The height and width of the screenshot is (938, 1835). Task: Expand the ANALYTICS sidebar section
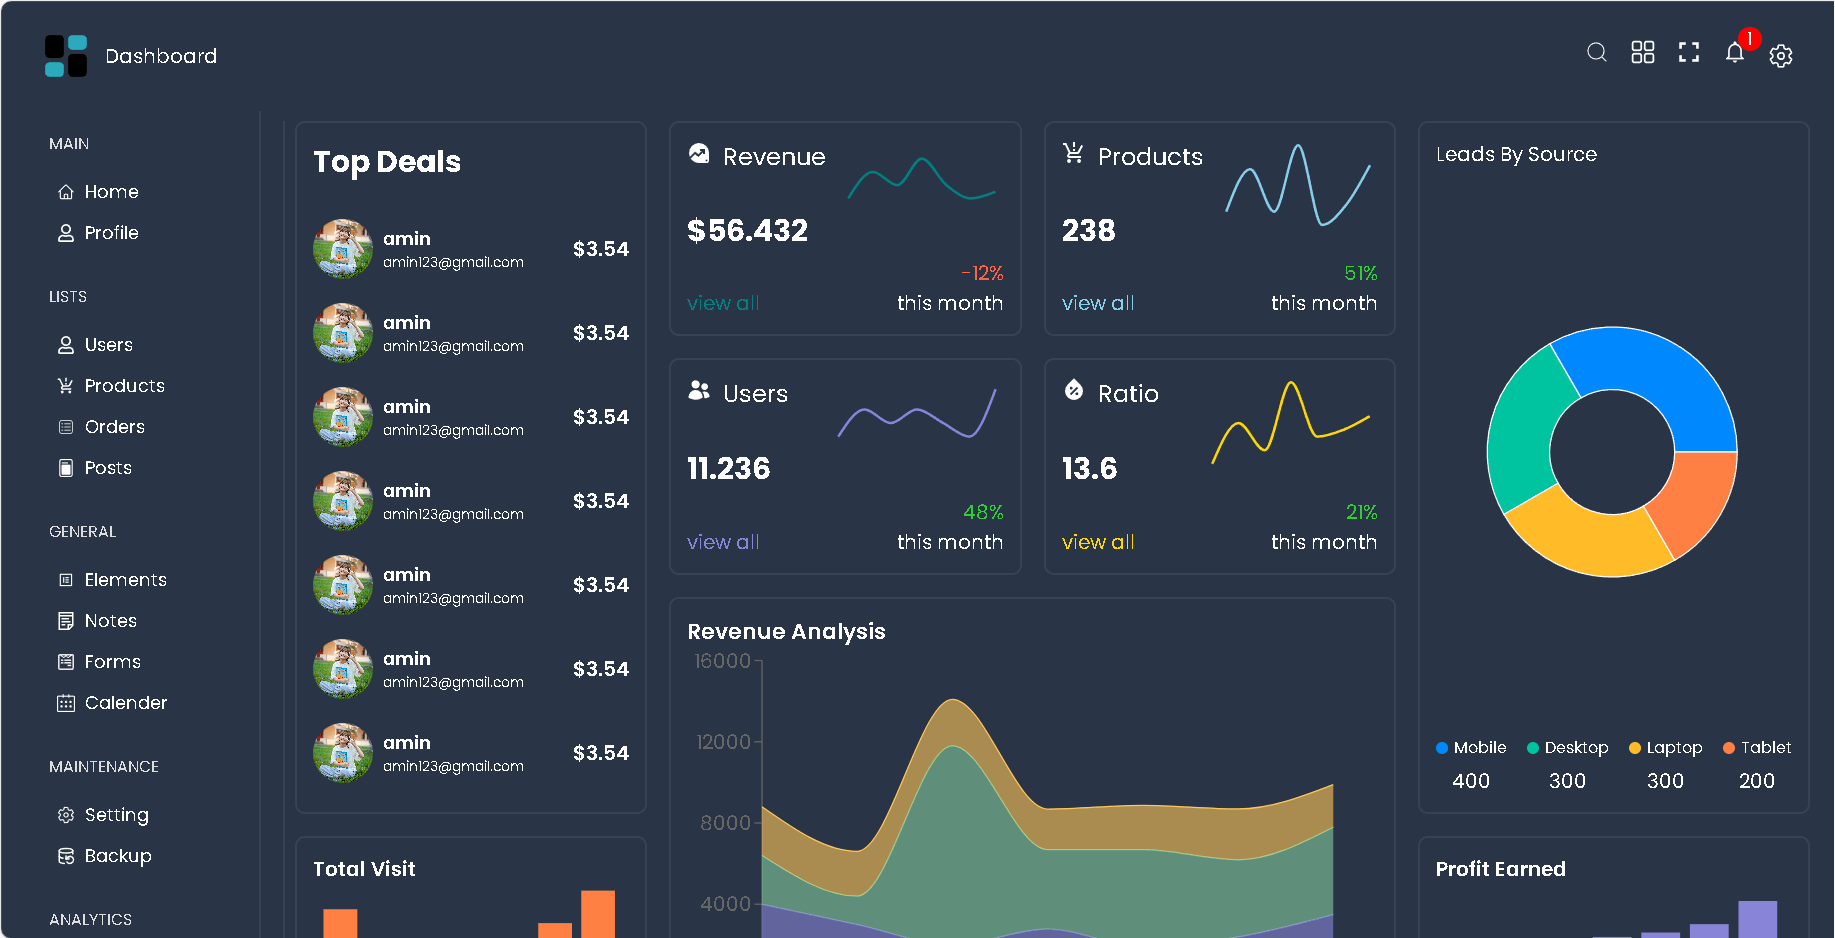coord(90,919)
